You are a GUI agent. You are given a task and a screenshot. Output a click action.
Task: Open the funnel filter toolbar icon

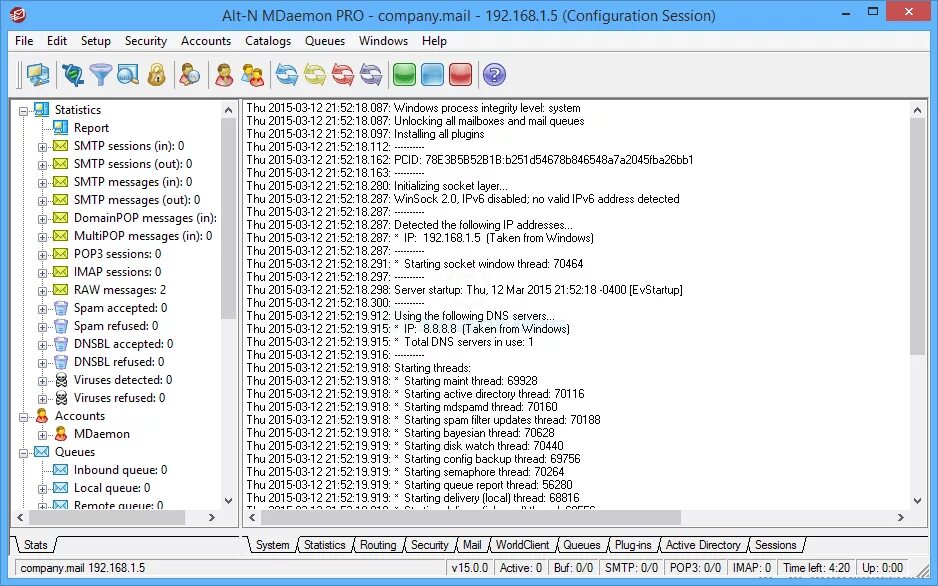tap(100, 75)
